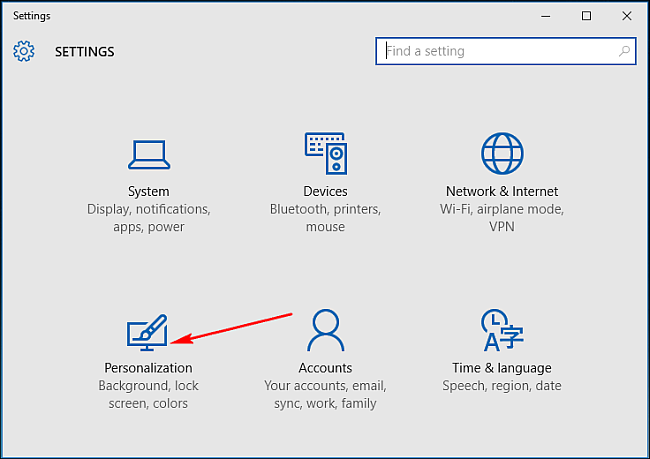Screen dimensions: 650x459
Task: Open the Network & Internet globe icon
Action: point(502,153)
